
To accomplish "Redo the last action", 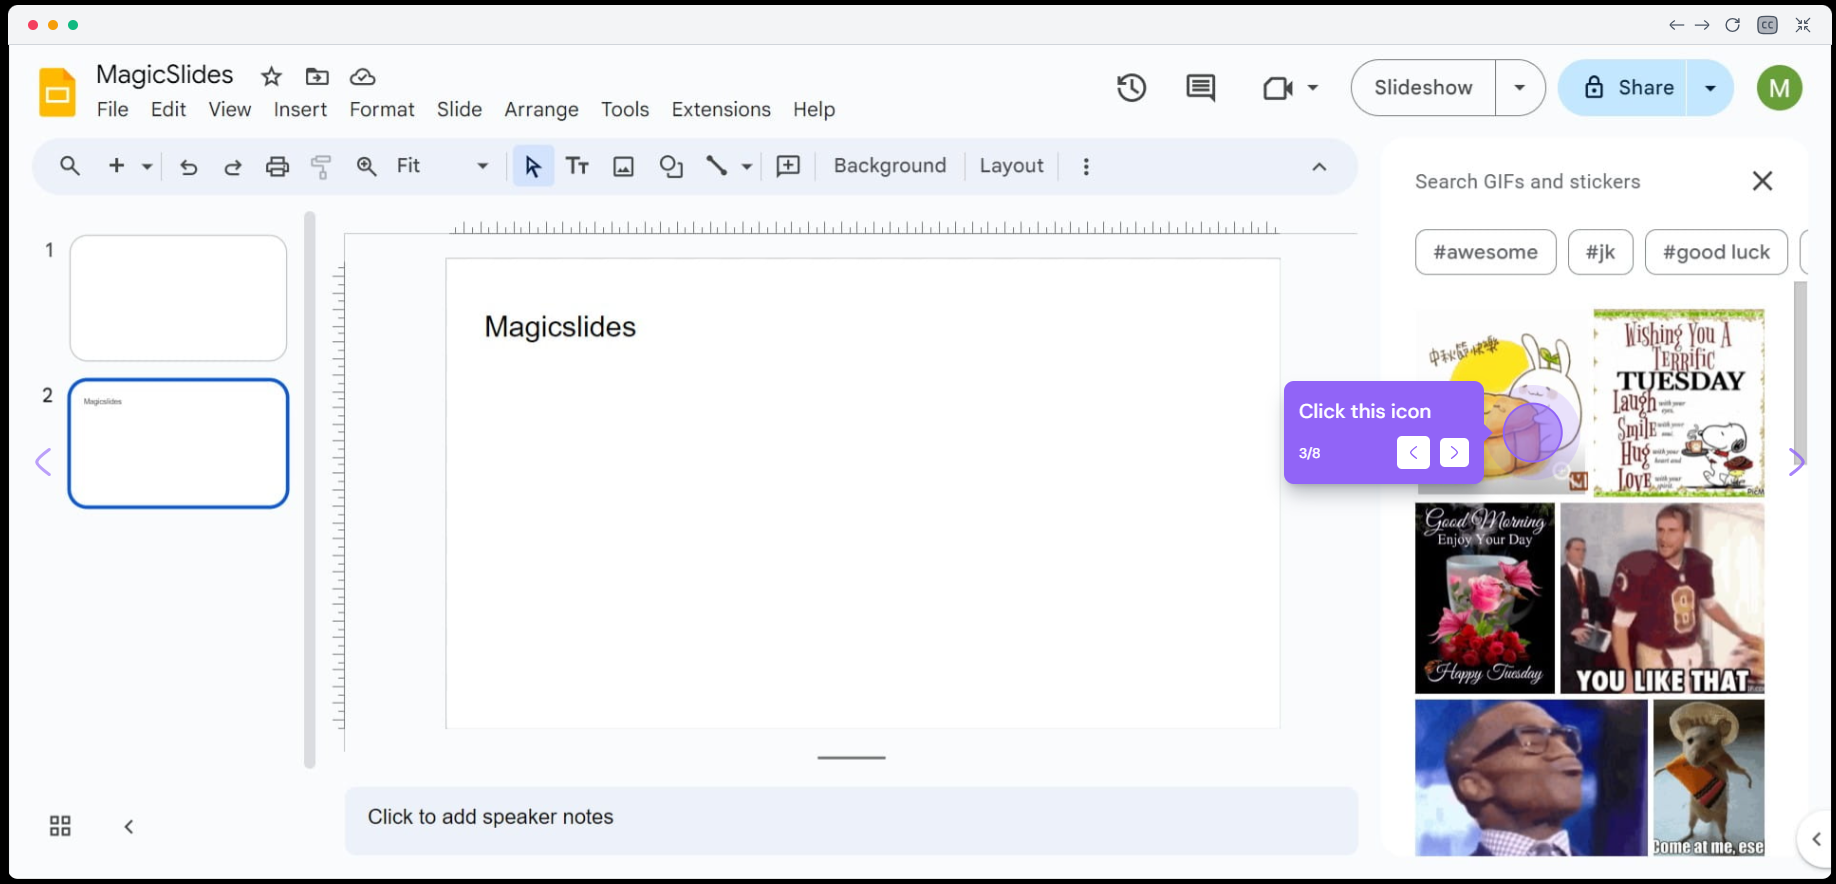I will coord(233,167).
